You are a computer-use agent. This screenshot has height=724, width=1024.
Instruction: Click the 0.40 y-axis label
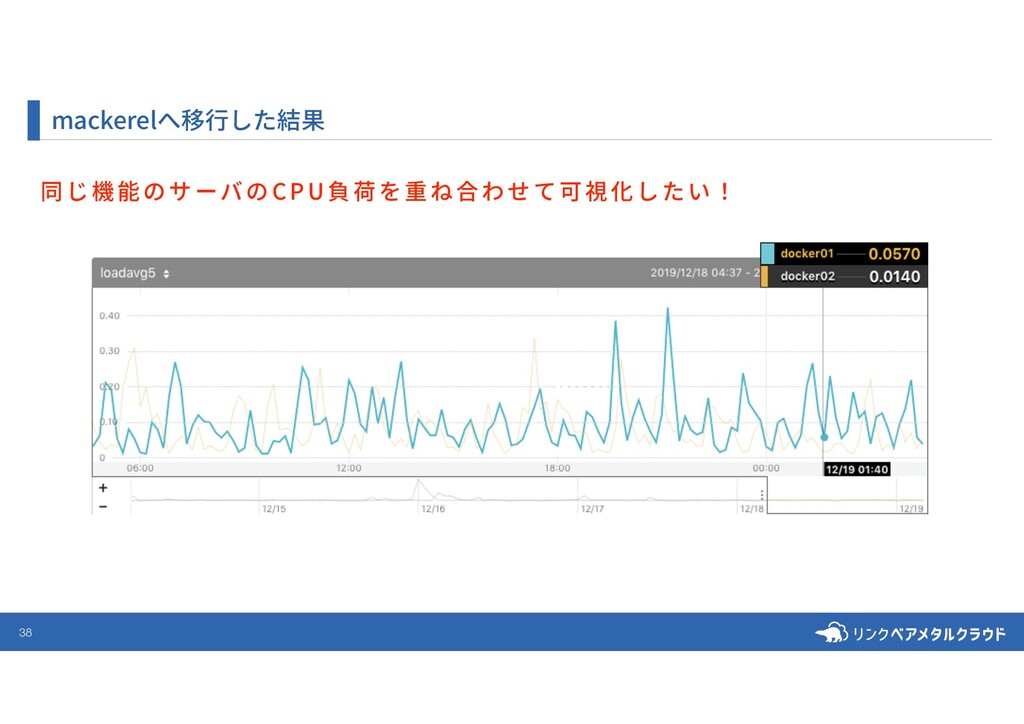pos(110,316)
